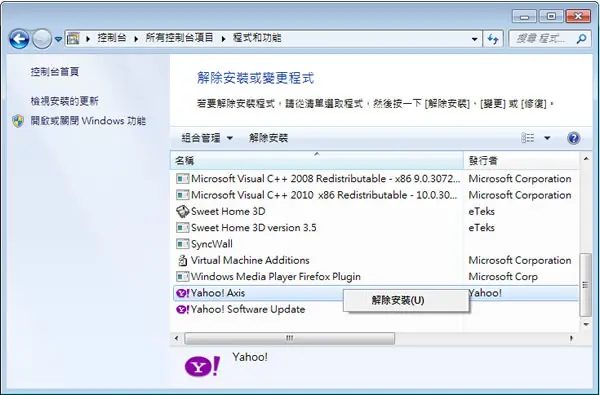Open the 檢視安裝的更新 link
The height and width of the screenshot is (395, 600).
(64, 101)
